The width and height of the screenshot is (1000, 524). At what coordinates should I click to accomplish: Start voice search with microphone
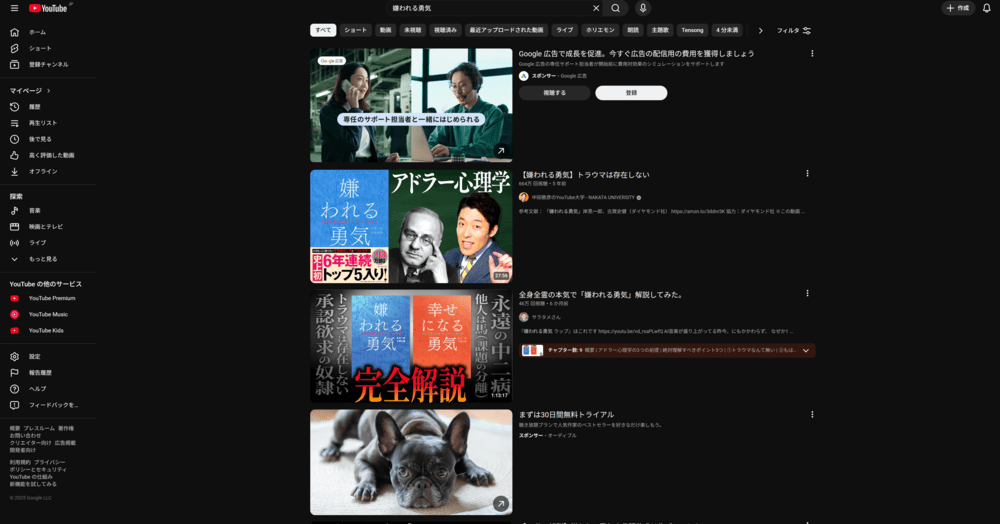coord(643,8)
